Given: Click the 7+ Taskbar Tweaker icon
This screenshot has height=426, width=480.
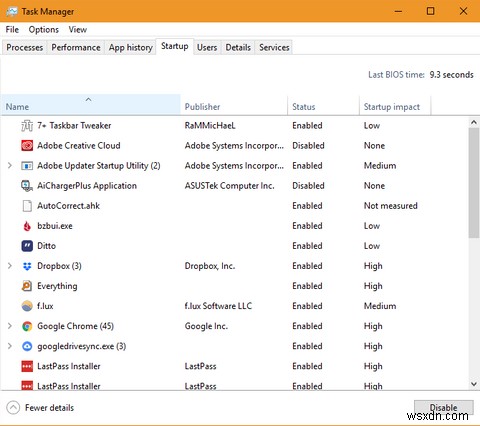Looking at the screenshot, I should (x=27, y=126).
